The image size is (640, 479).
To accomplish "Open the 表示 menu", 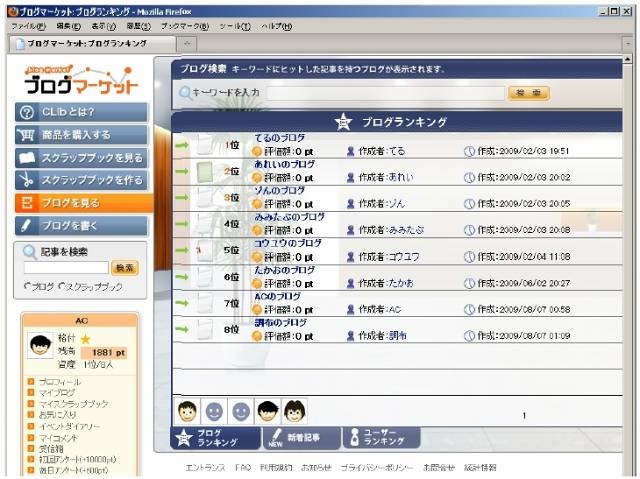I will click(x=103, y=26).
